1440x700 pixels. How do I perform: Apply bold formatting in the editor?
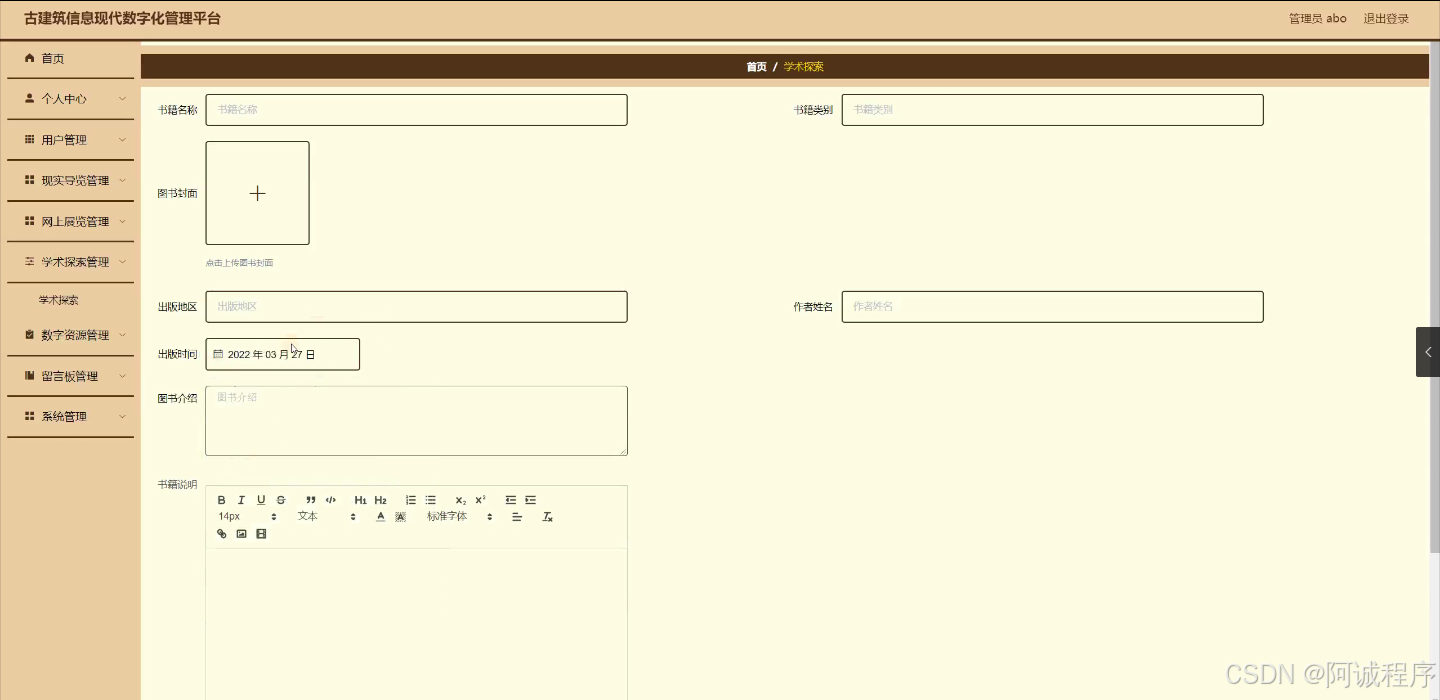tap(222, 500)
